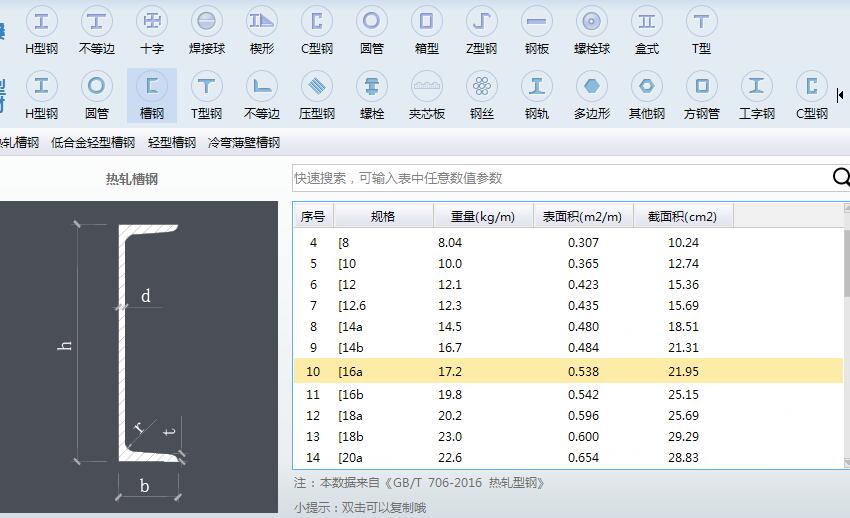The image size is (850, 518).
Task: Select the [18b specification row
Action: coord(568,437)
